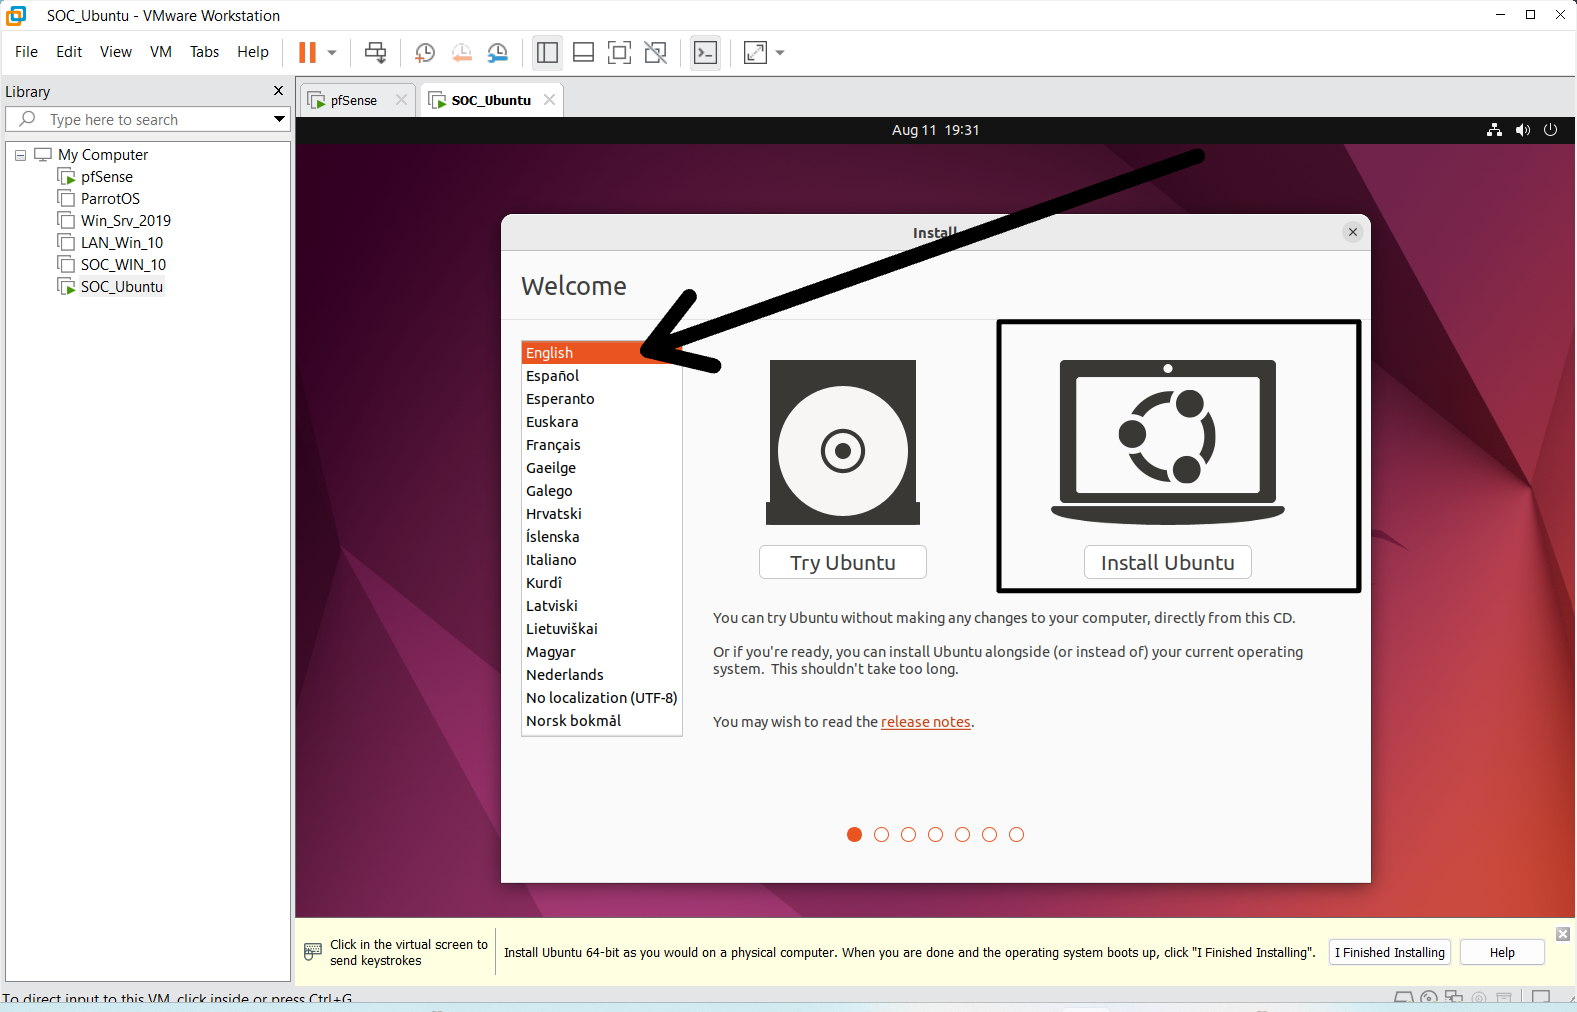
Task: Open the Snapshot Manager wrench-clock icon
Action: pyautogui.click(x=497, y=52)
